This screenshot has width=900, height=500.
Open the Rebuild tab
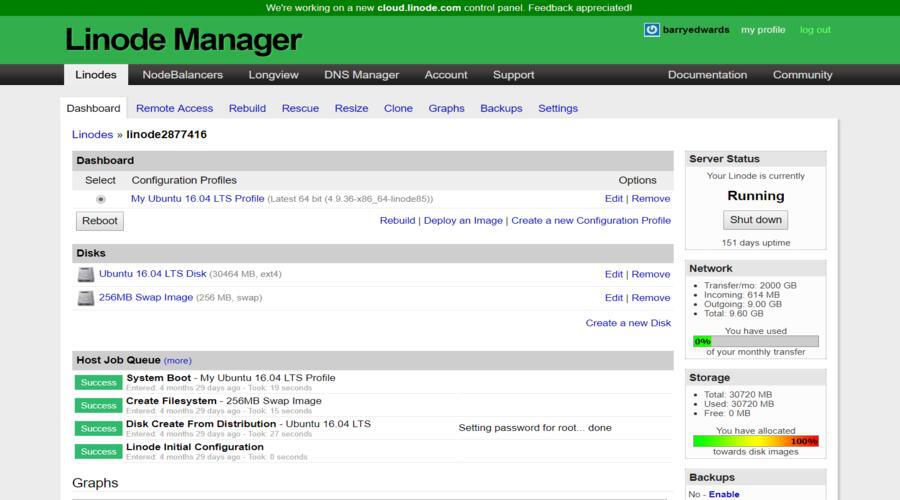coord(247,108)
